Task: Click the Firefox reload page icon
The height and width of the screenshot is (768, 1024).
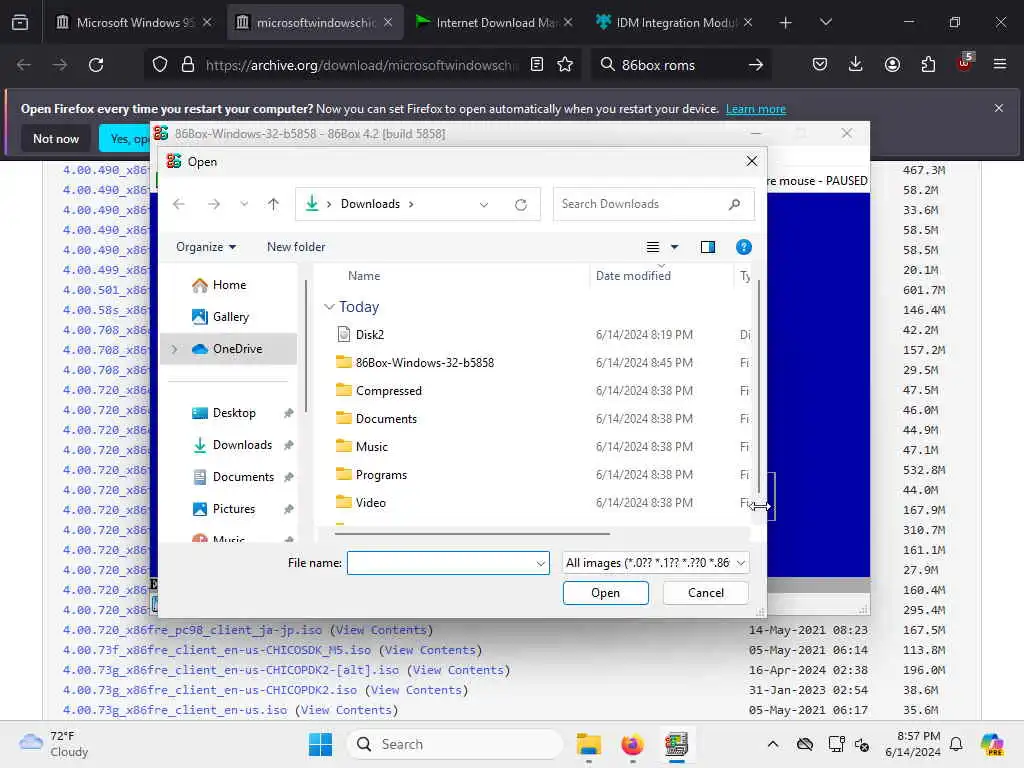Action: point(96,65)
